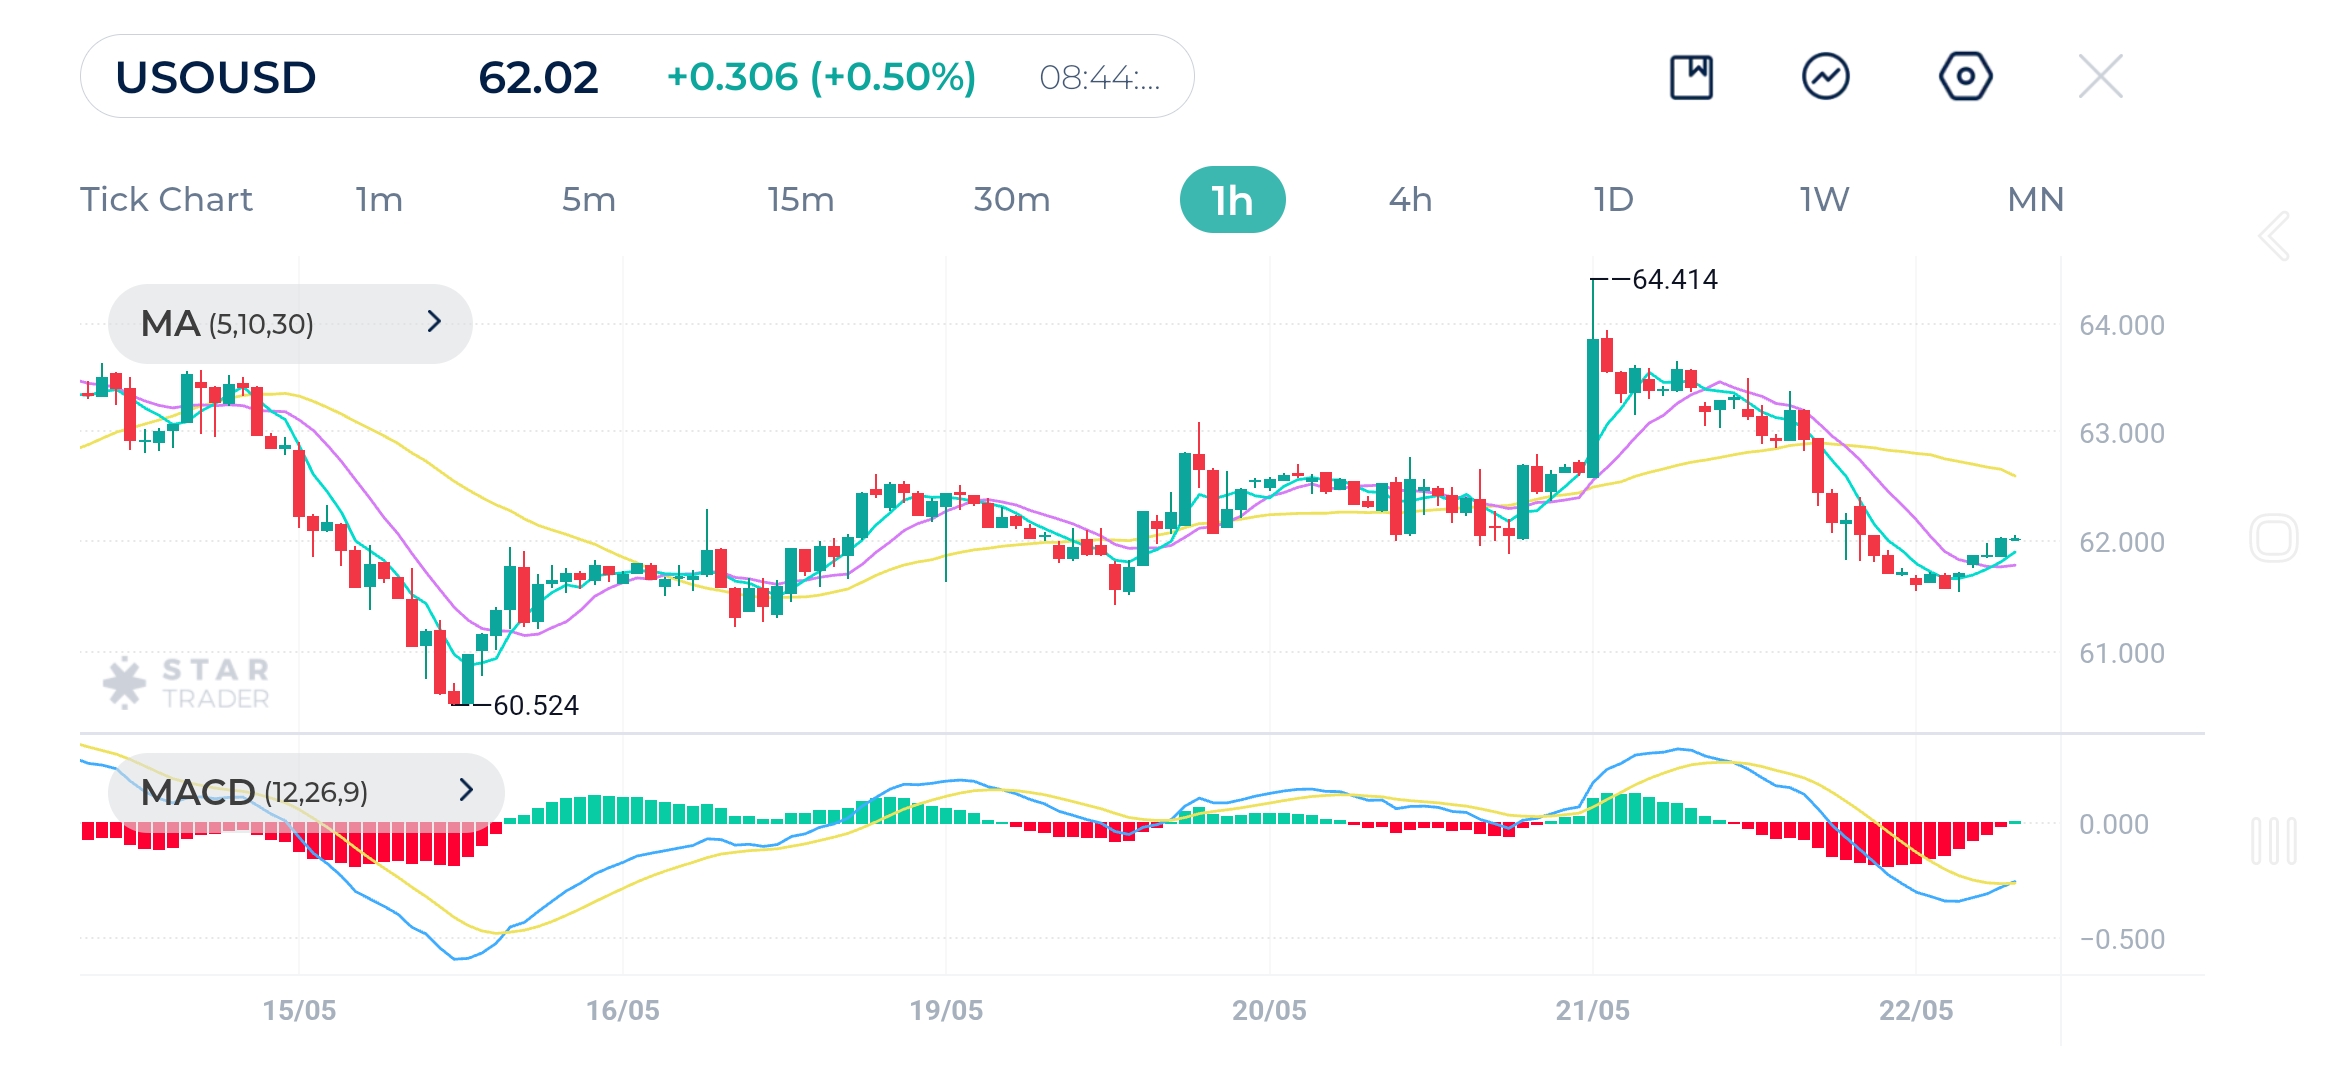Tap the left double-chevron collapse arrow
The width and height of the screenshot is (2340, 1080).
[2274, 237]
